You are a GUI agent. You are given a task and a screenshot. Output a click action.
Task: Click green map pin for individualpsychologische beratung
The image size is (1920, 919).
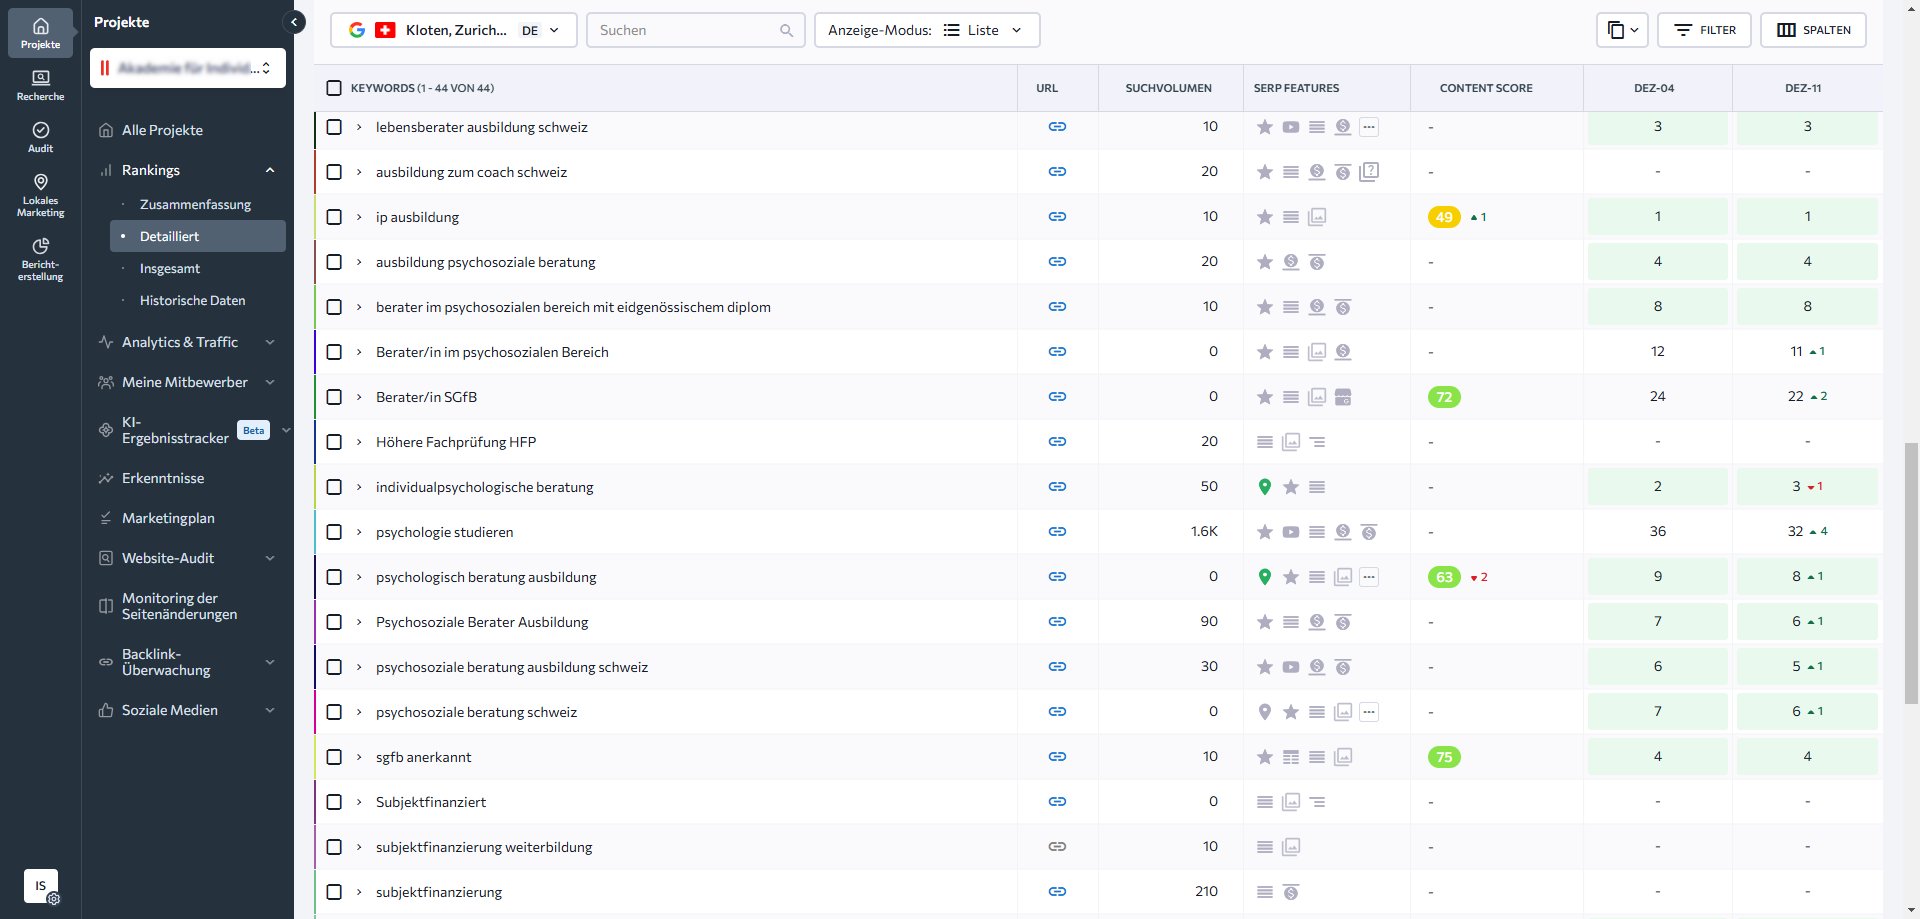coord(1265,487)
